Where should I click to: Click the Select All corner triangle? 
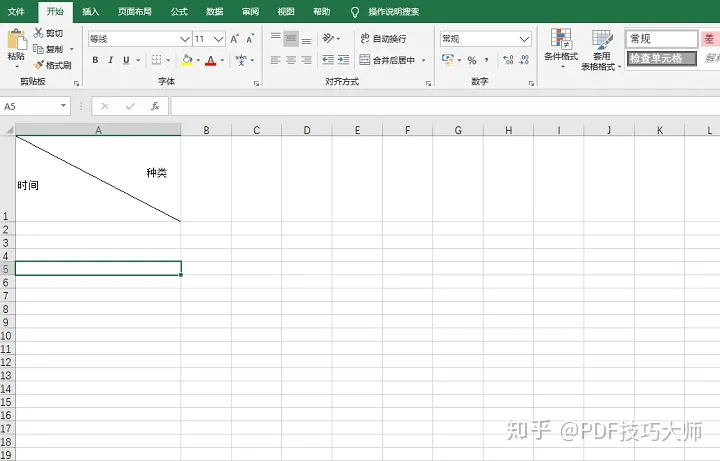point(9,130)
